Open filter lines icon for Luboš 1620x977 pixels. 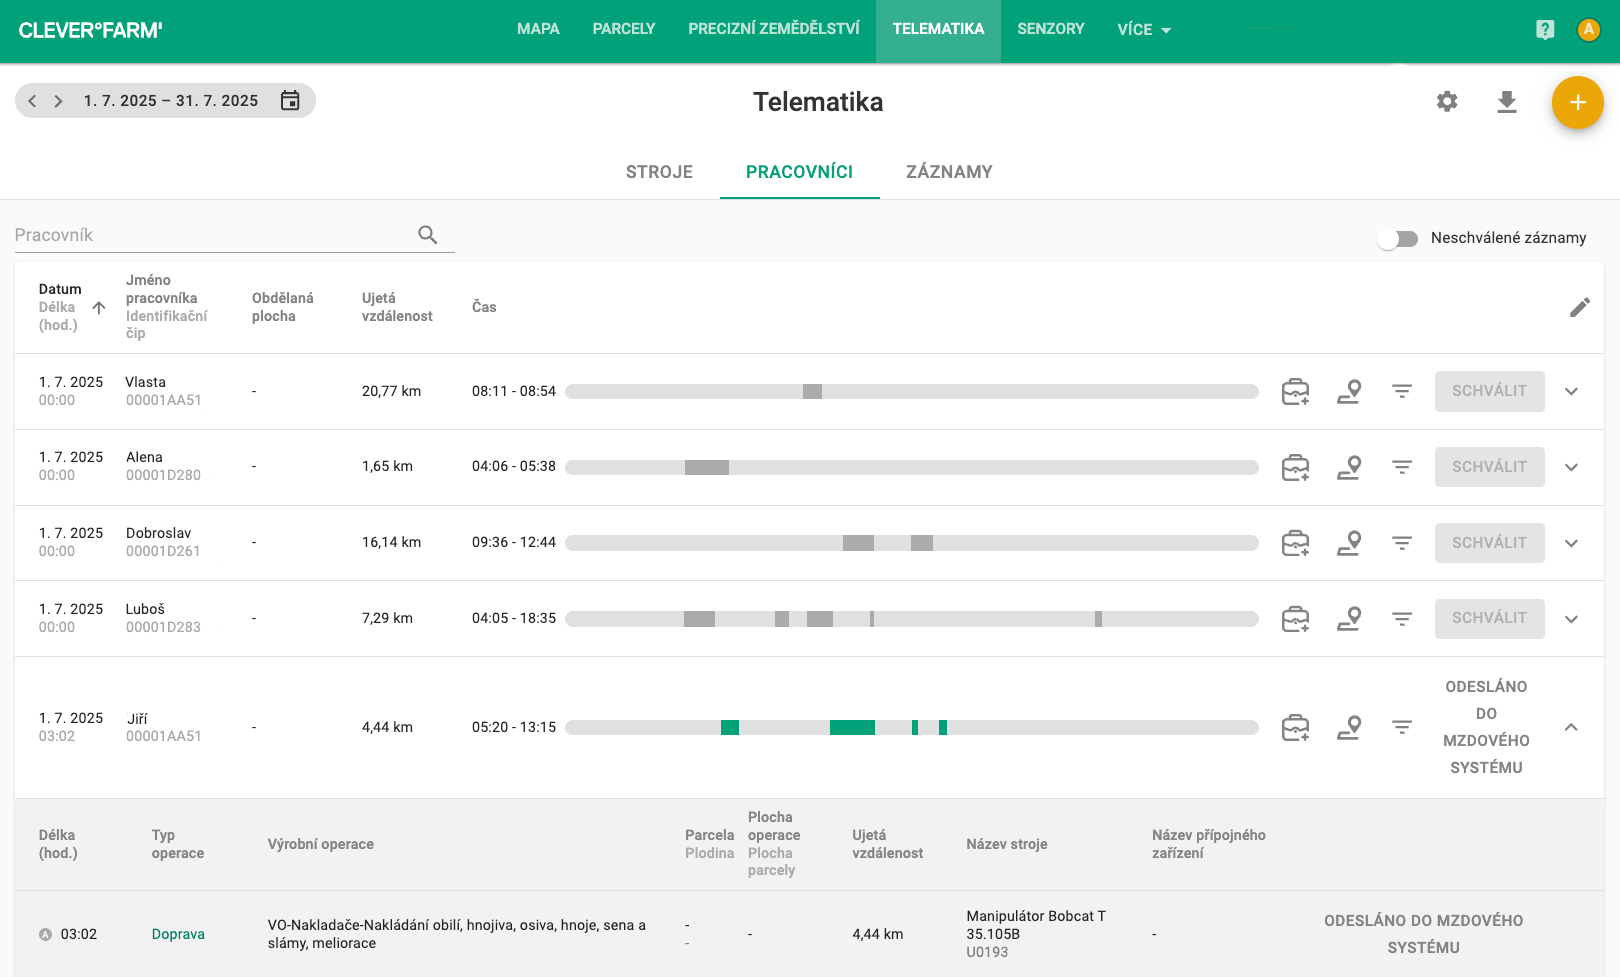click(x=1402, y=619)
